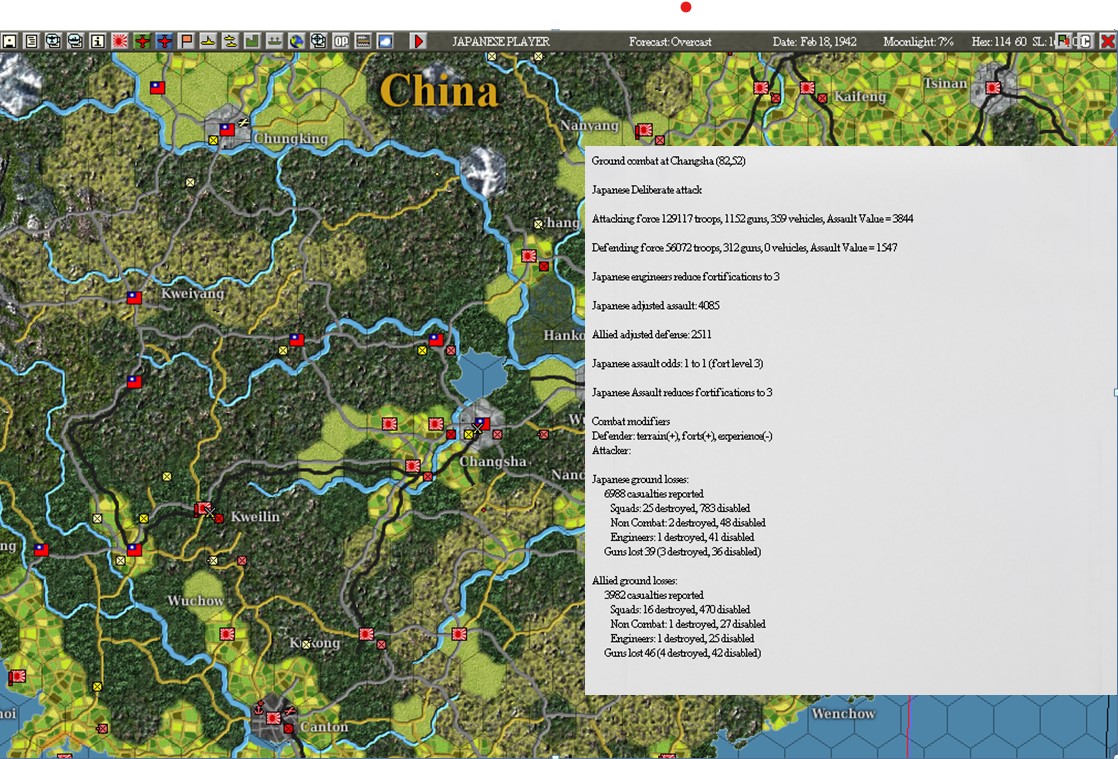This screenshot has width=1118, height=759.
Task: Click the Defender terrain, forts, experience modifiers line
Action: click(x=682, y=435)
